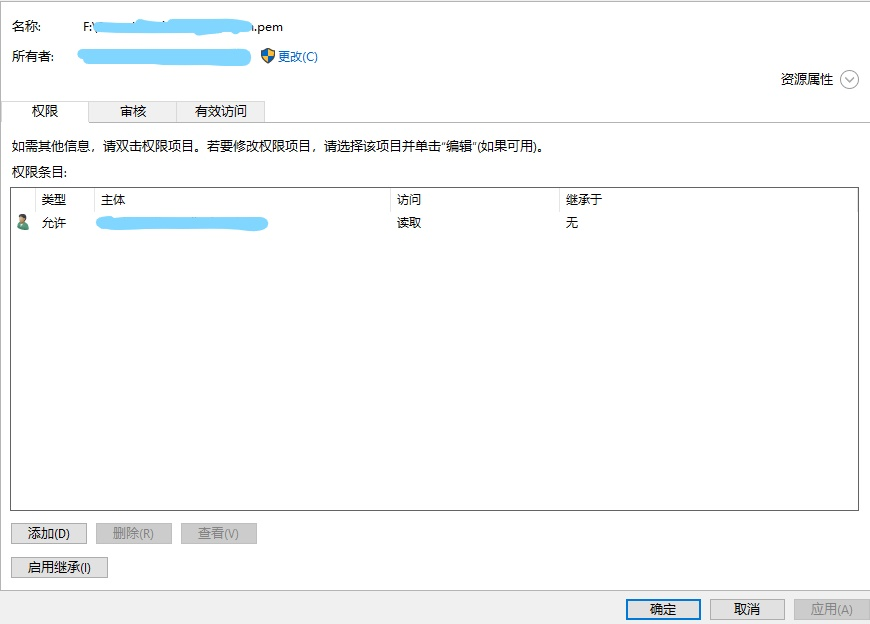Click the 访问 column header
This screenshot has height=624, width=870.
[409, 200]
